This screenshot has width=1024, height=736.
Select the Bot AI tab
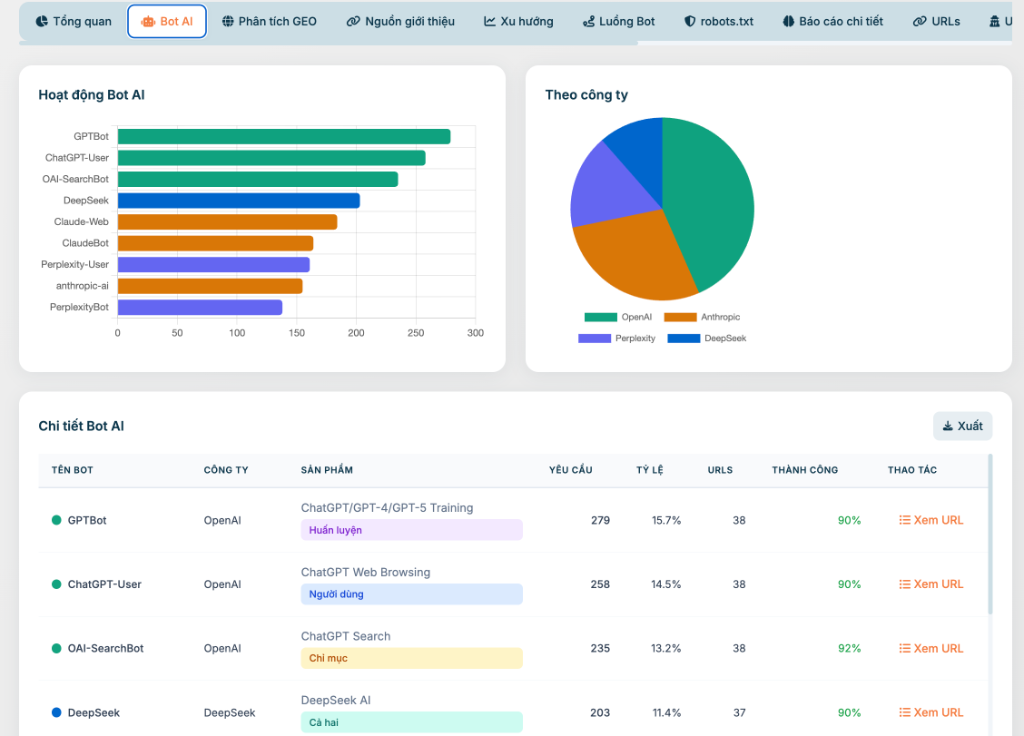167,22
